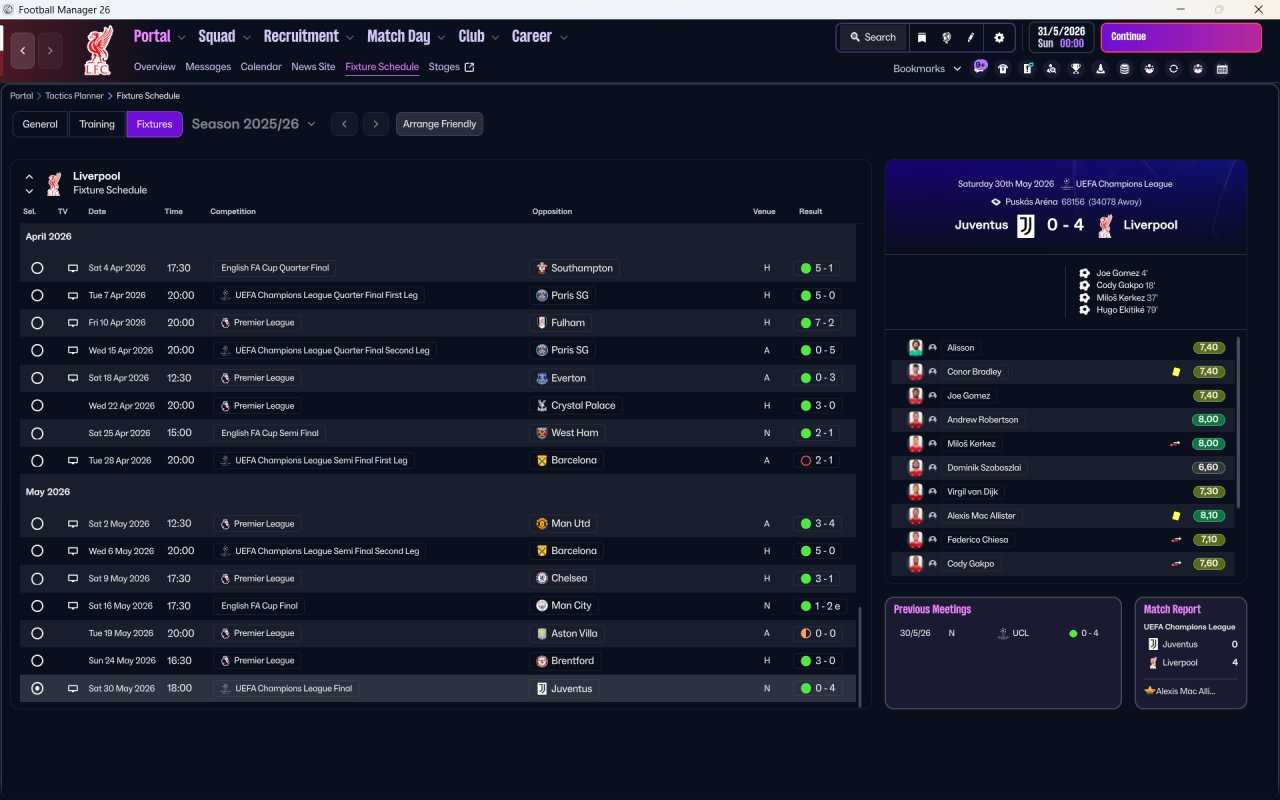The height and width of the screenshot is (800, 1280).
Task: Select the radio button for the Chelsea fixture
Action: click(37, 579)
